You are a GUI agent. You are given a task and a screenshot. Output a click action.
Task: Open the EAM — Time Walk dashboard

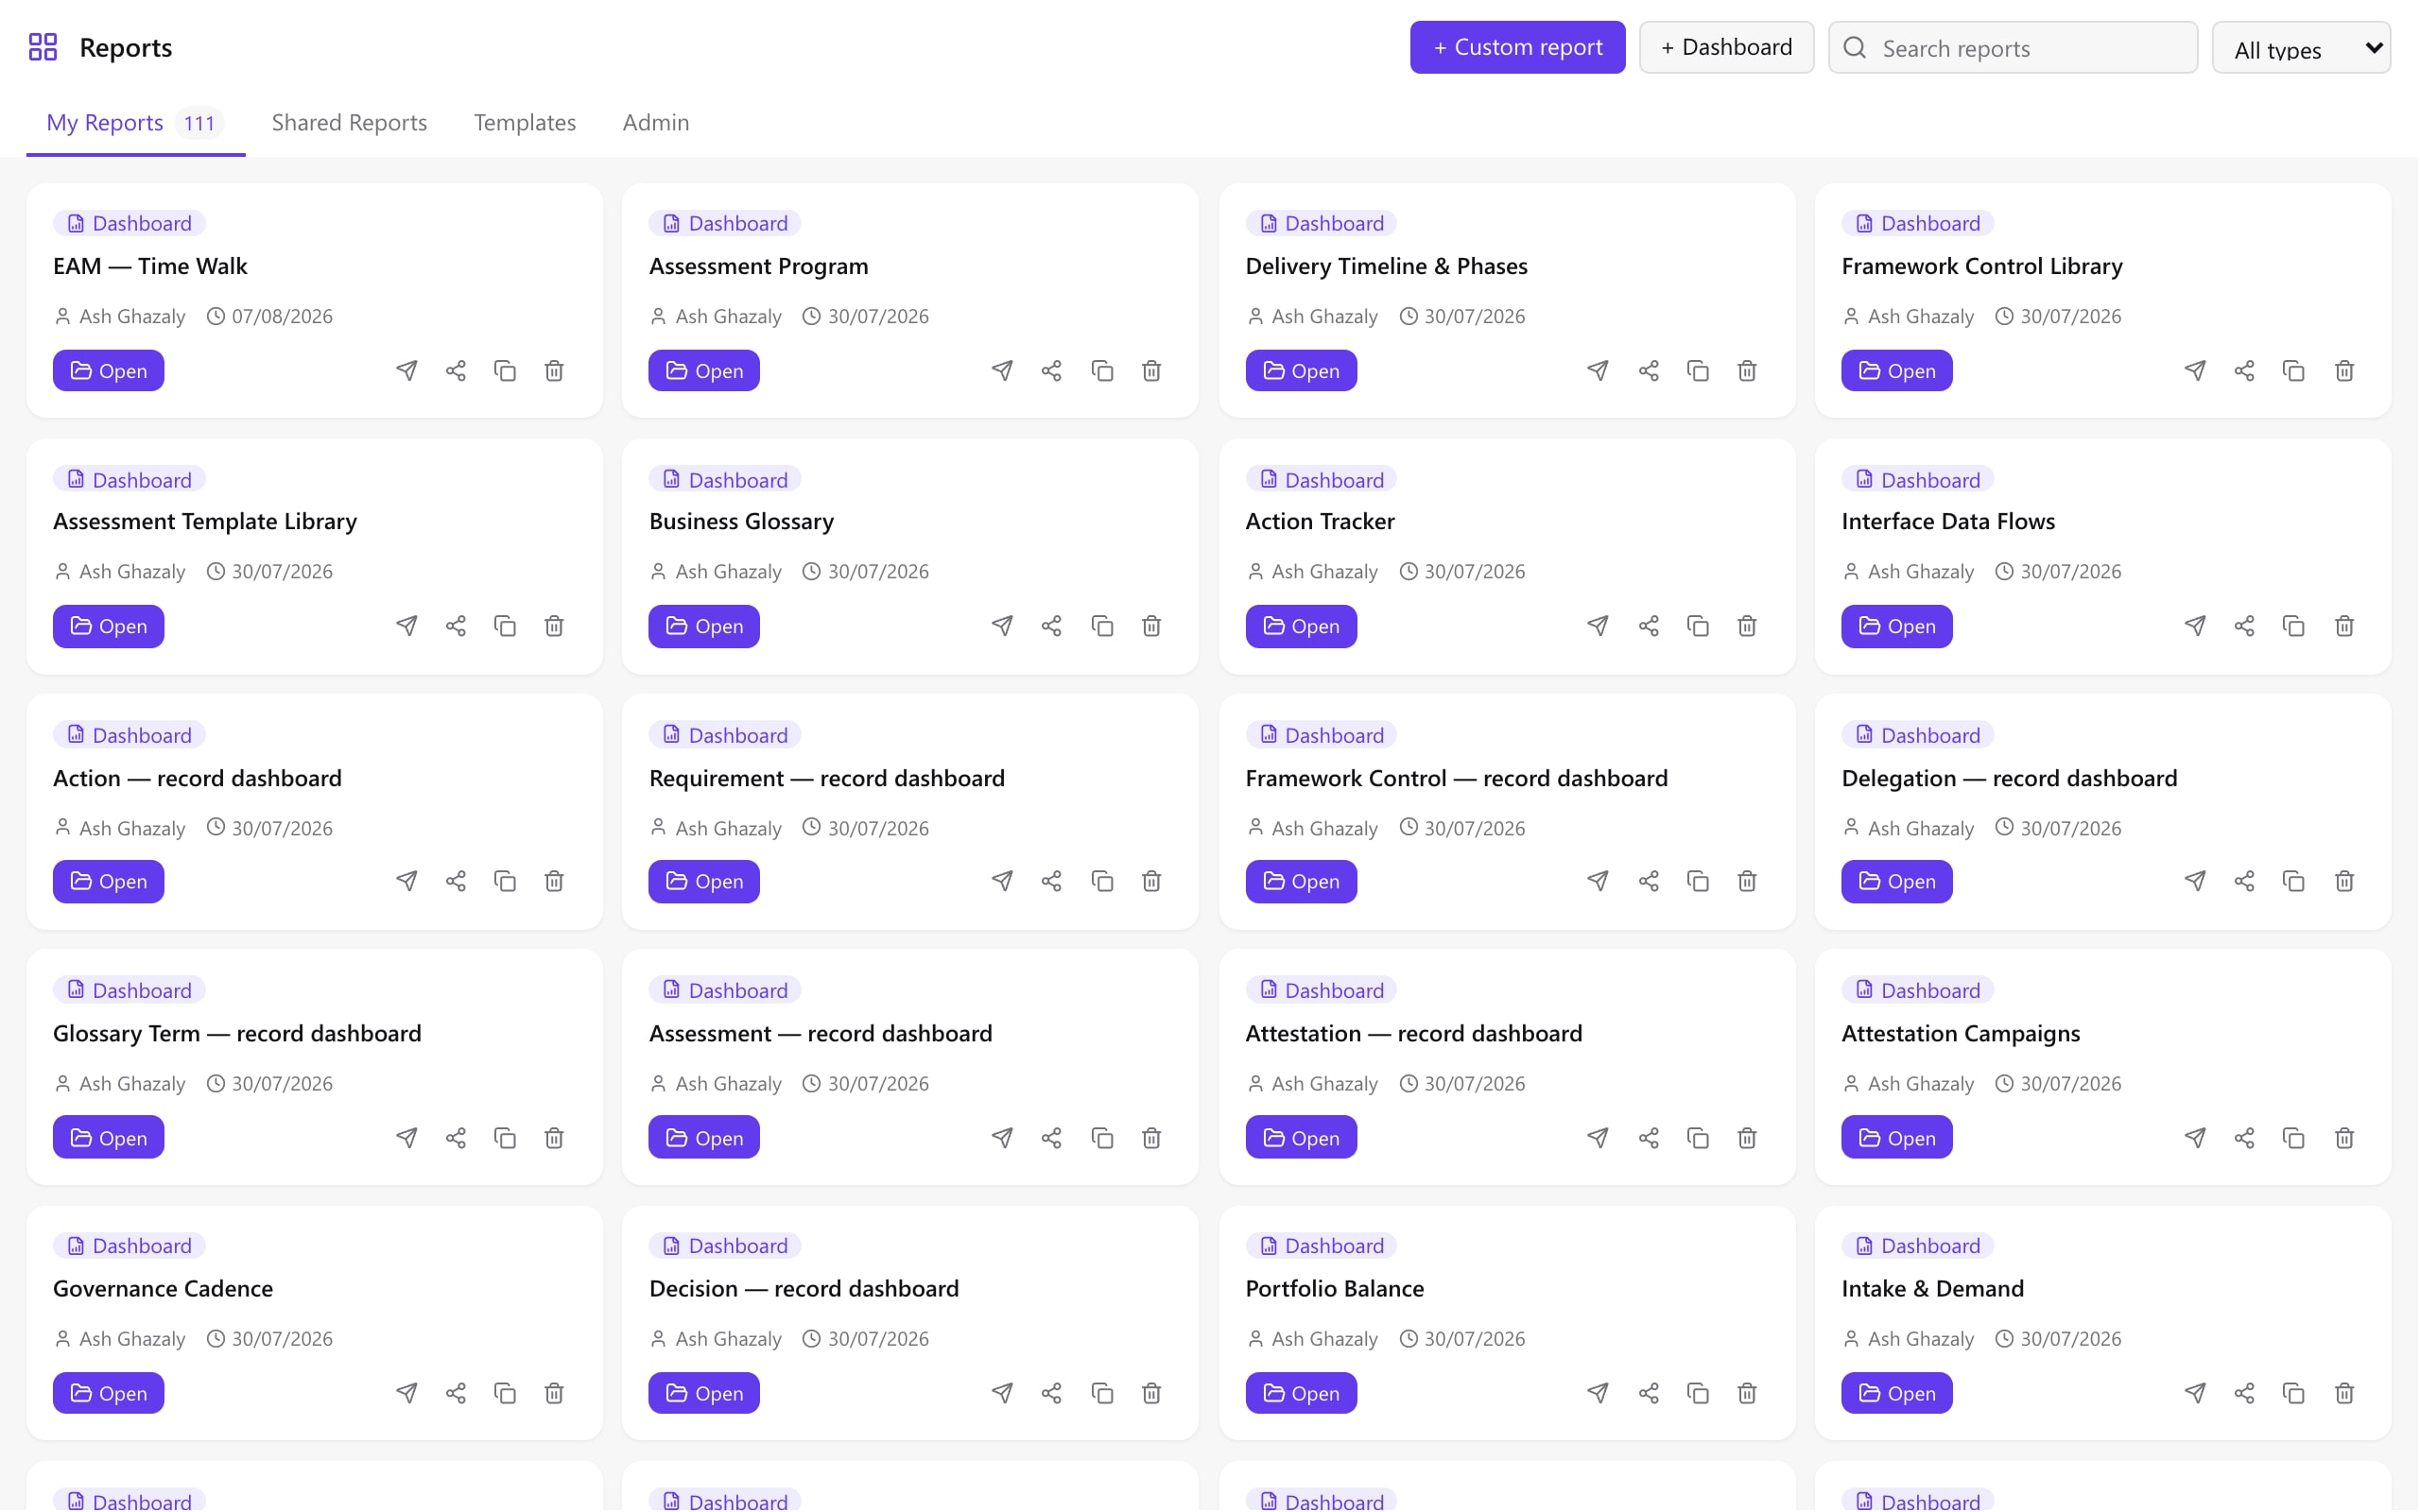click(x=109, y=371)
